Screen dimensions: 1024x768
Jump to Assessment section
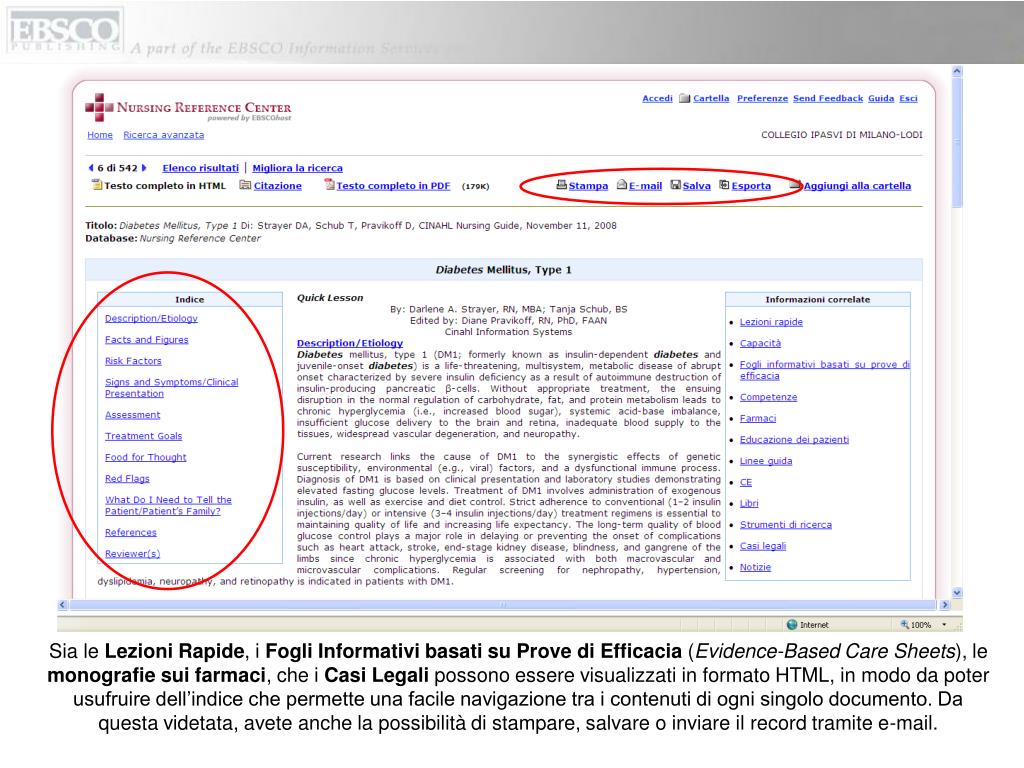click(x=133, y=415)
